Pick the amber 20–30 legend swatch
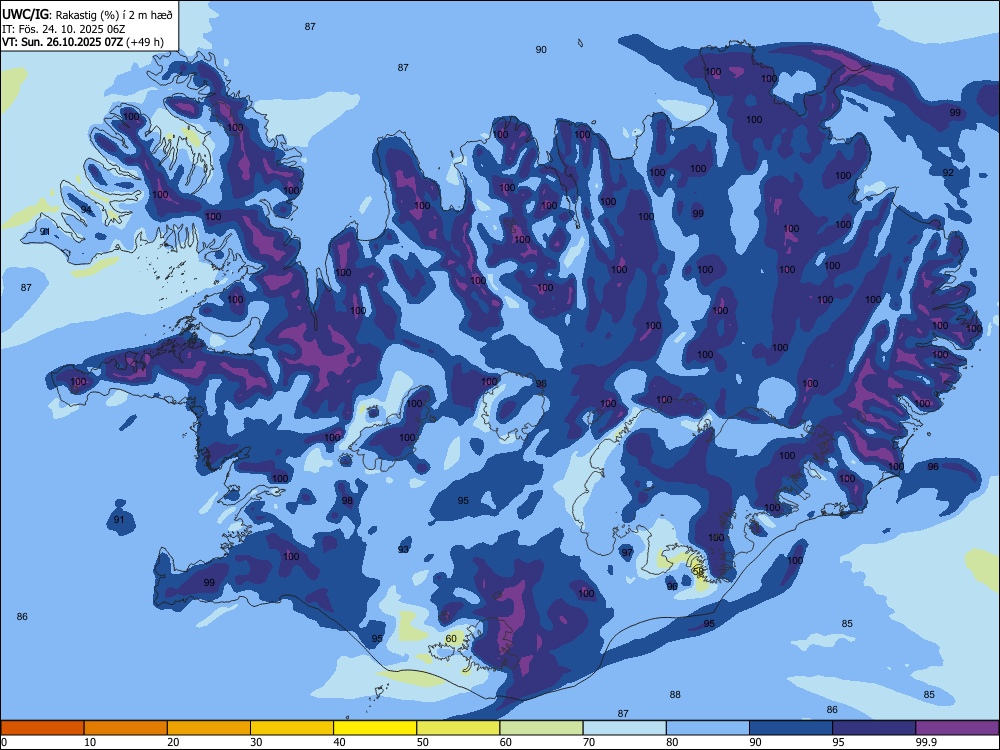The height and width of the screenshot is (750, 1000). coord(209,728)
